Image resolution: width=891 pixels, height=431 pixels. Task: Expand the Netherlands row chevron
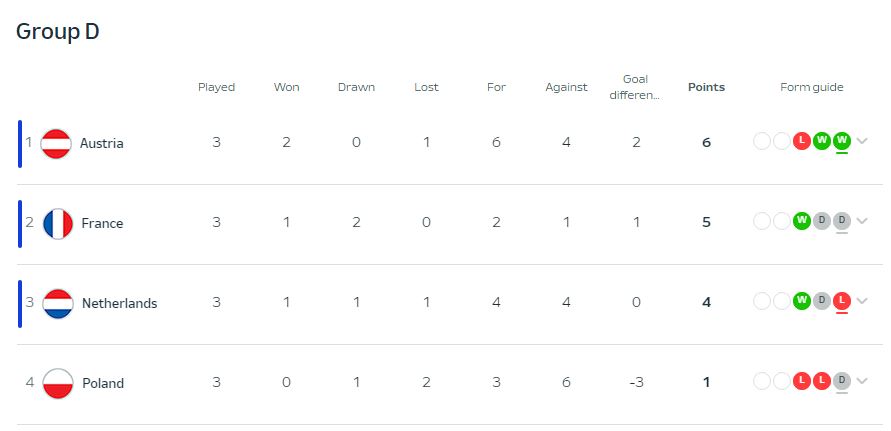pos(862,300)
